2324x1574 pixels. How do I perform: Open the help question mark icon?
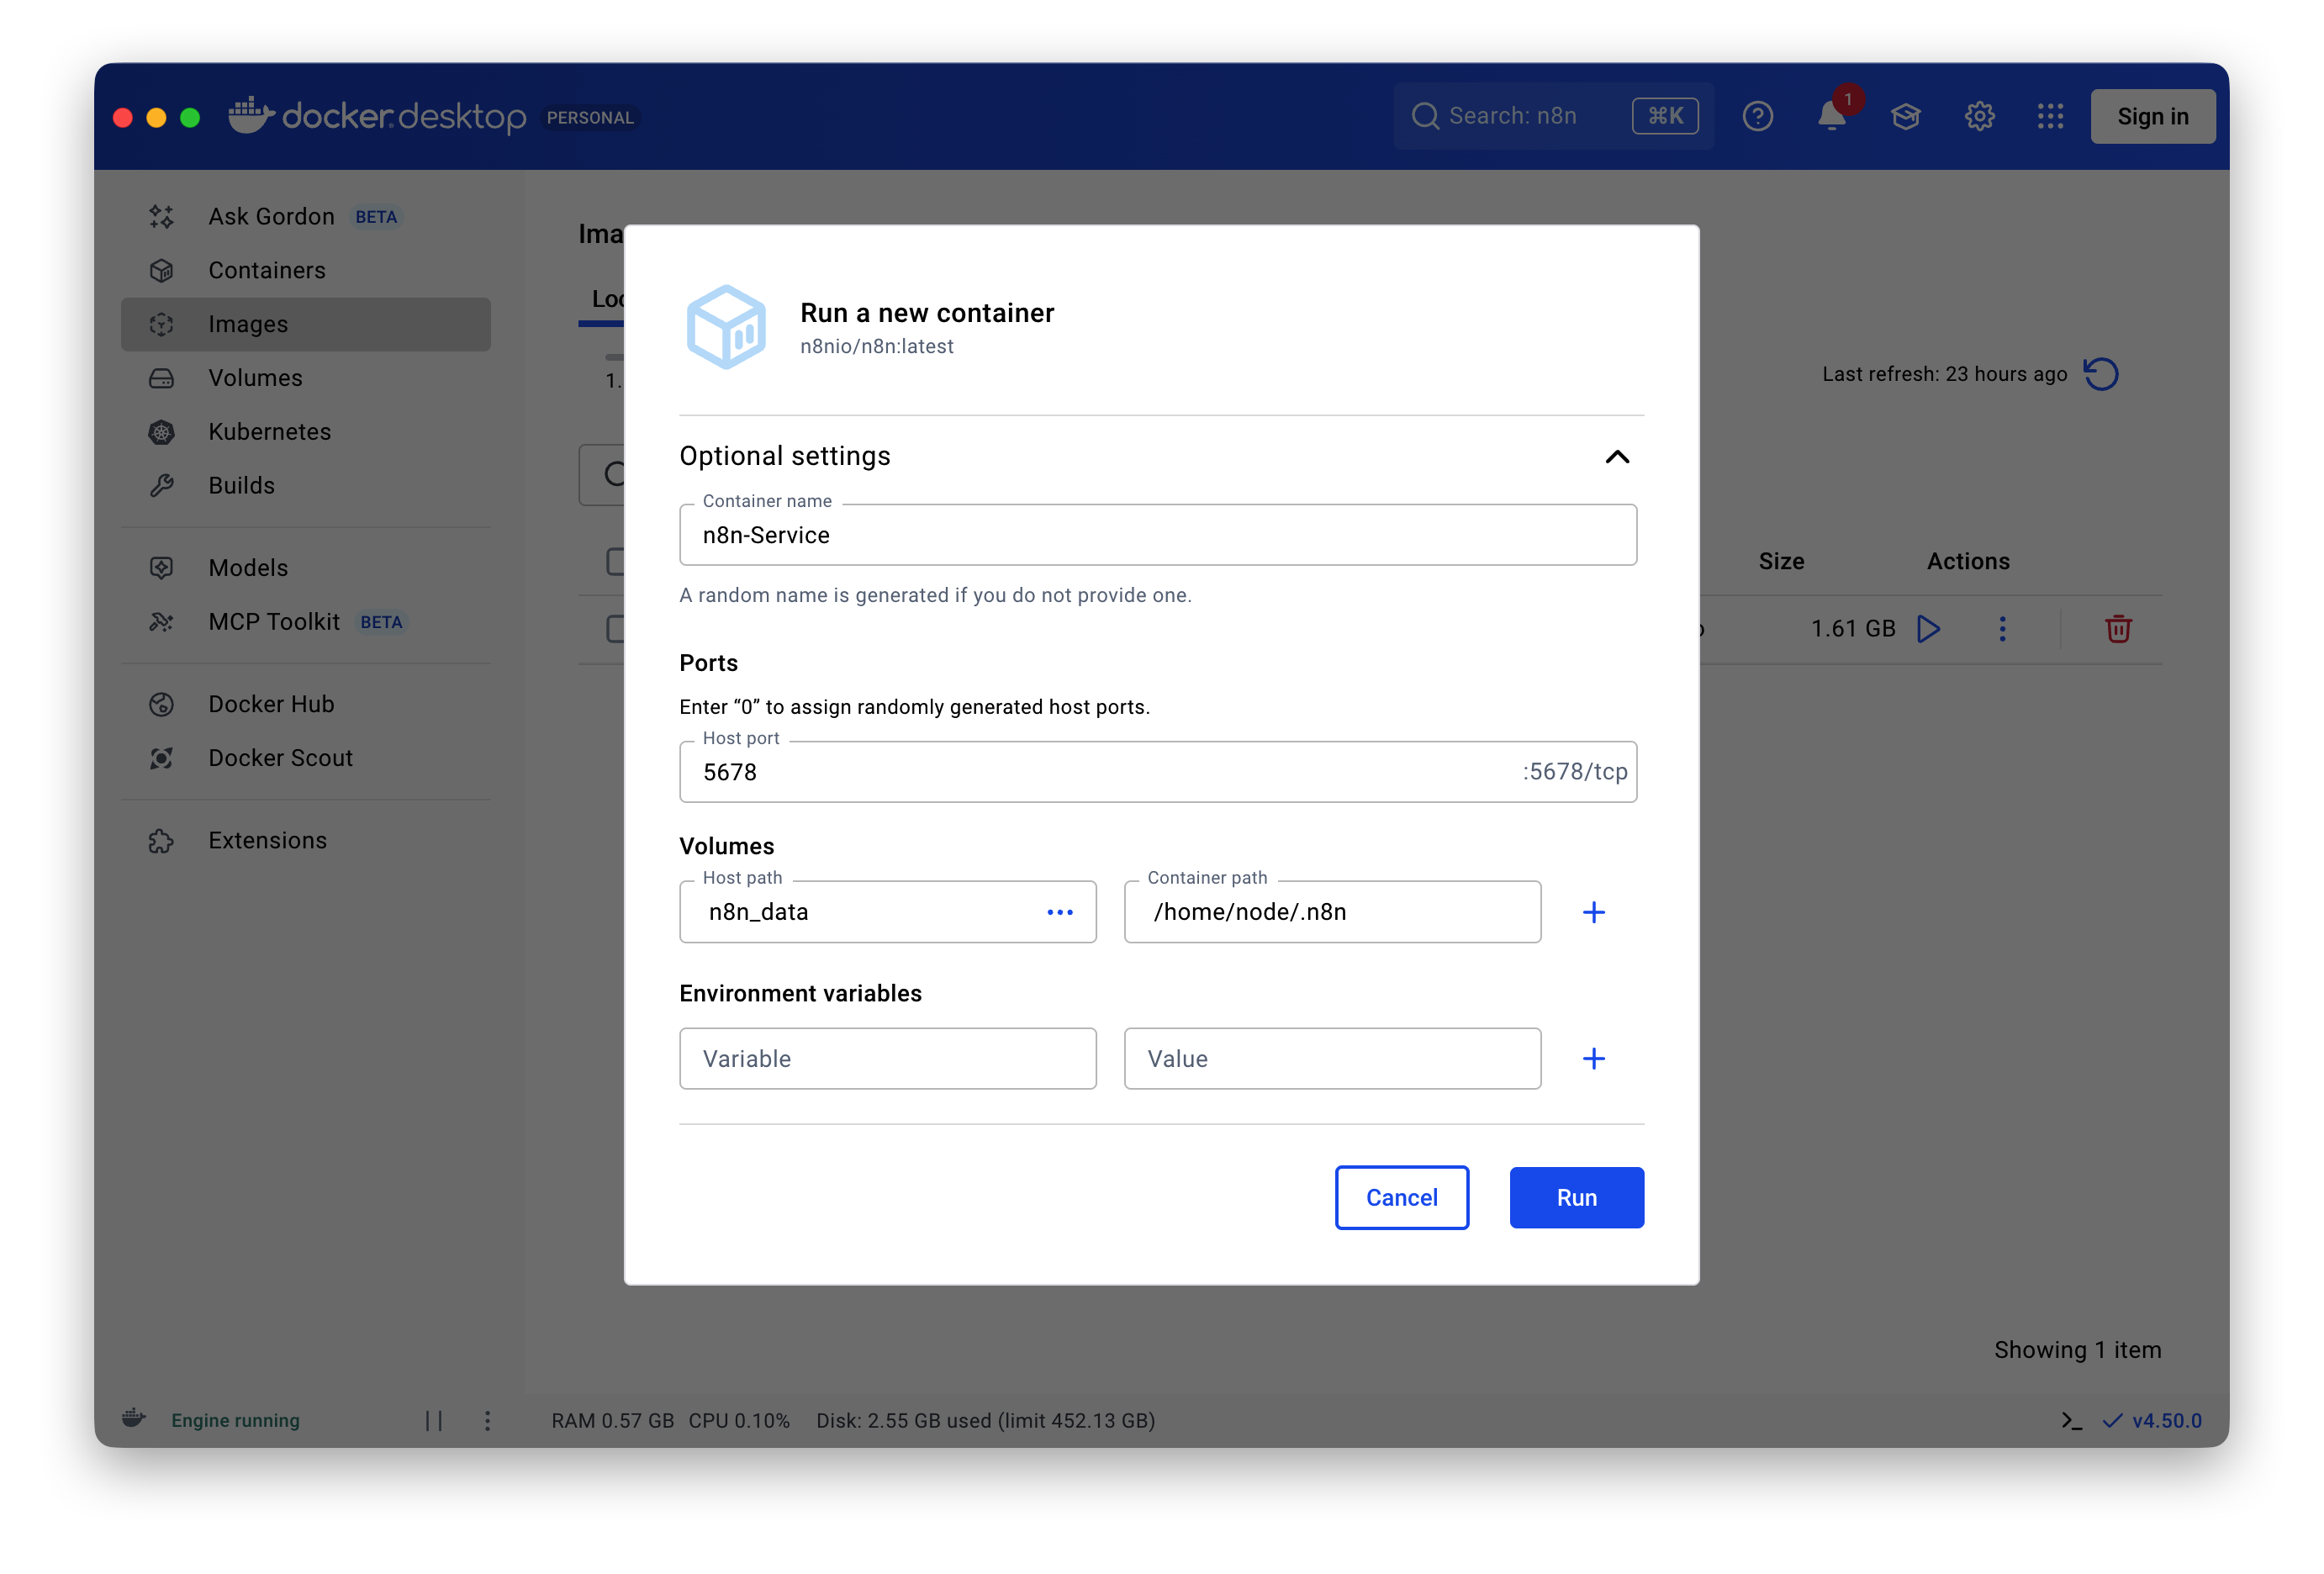pos(1757,117)
